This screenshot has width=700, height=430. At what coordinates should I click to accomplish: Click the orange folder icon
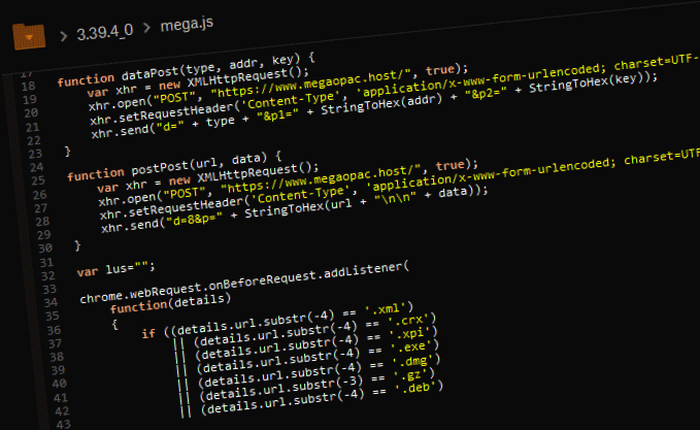[x=27, y=37]
